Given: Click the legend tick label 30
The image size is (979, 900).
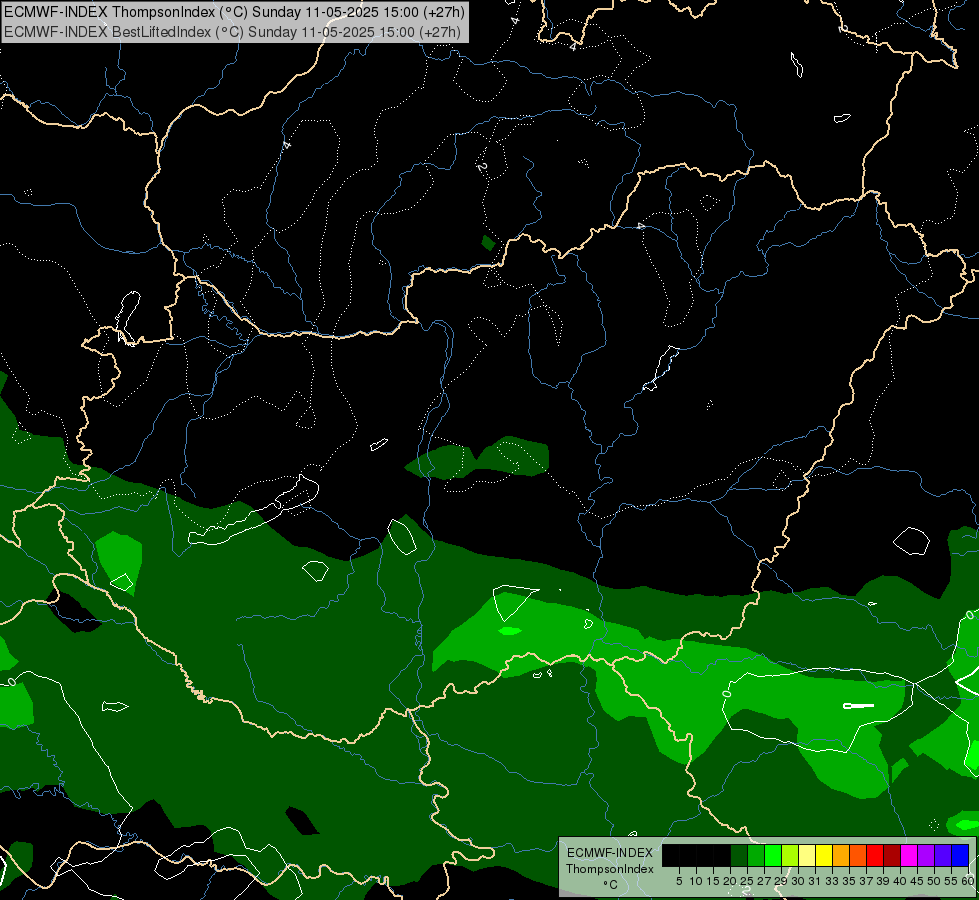Looking at the screenshot, I should [x=798, y=881].
